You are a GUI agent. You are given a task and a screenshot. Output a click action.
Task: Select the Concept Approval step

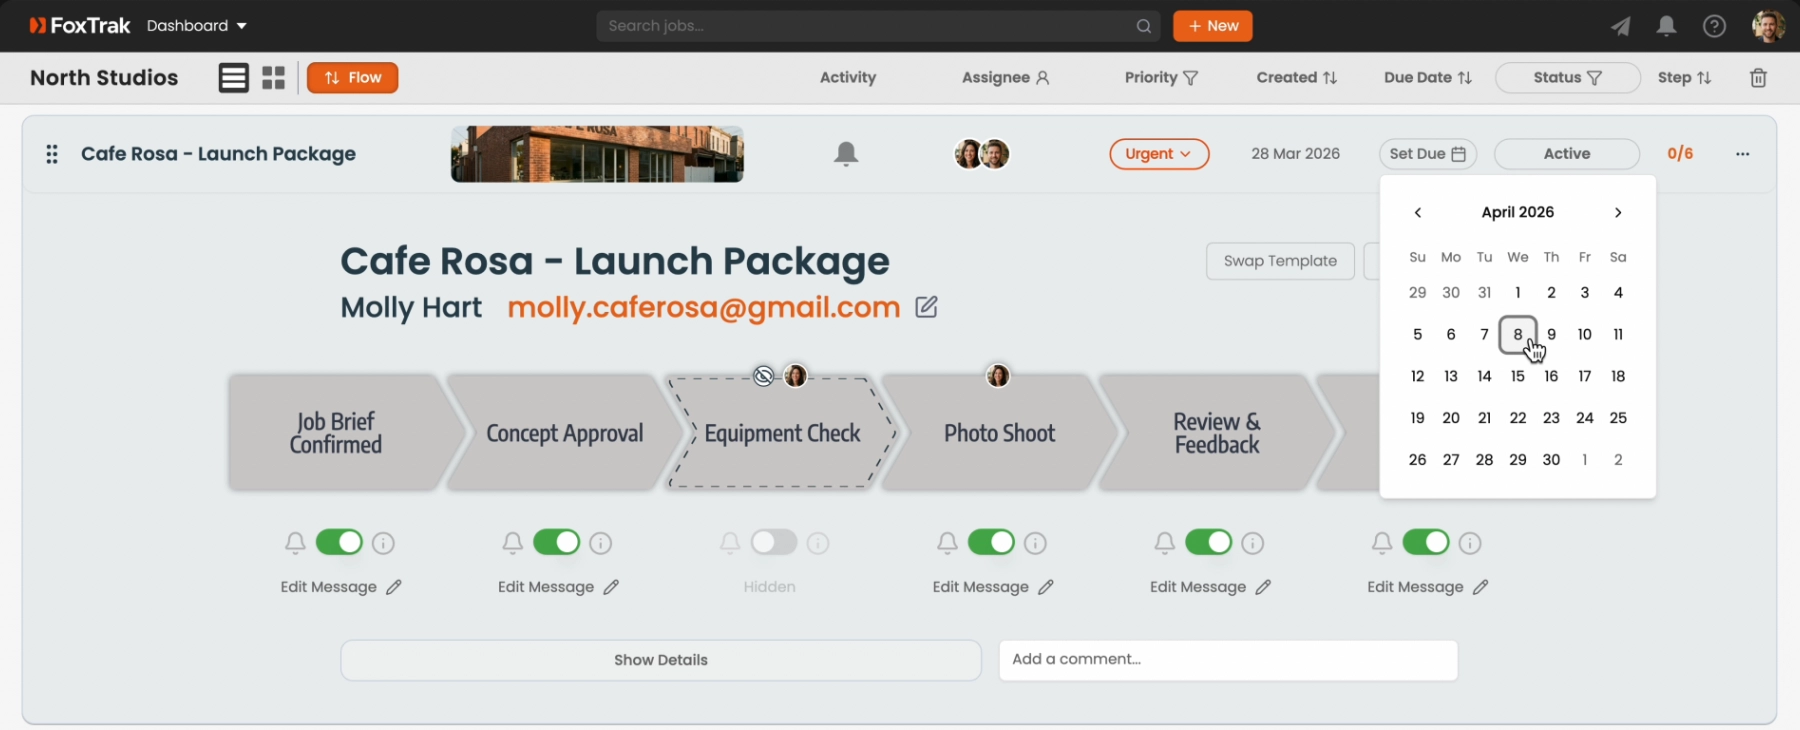point(565,433)
